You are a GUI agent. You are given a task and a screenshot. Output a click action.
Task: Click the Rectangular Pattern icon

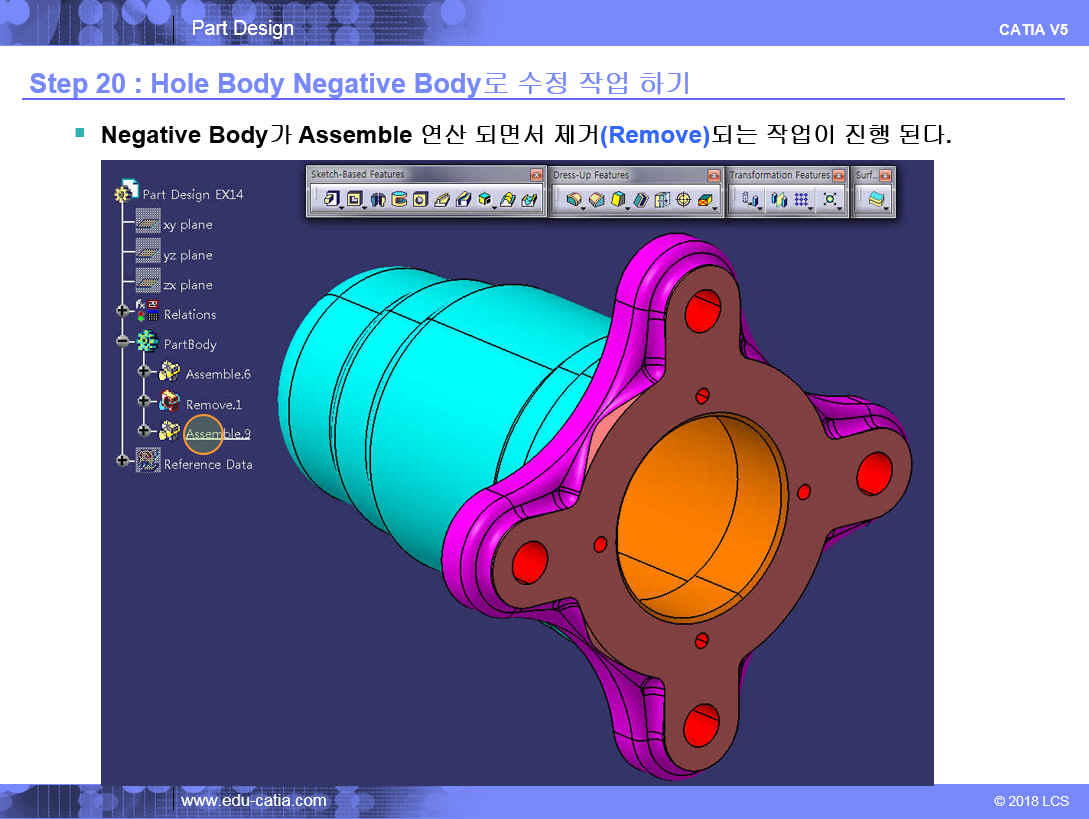click(x=801, y=200)
